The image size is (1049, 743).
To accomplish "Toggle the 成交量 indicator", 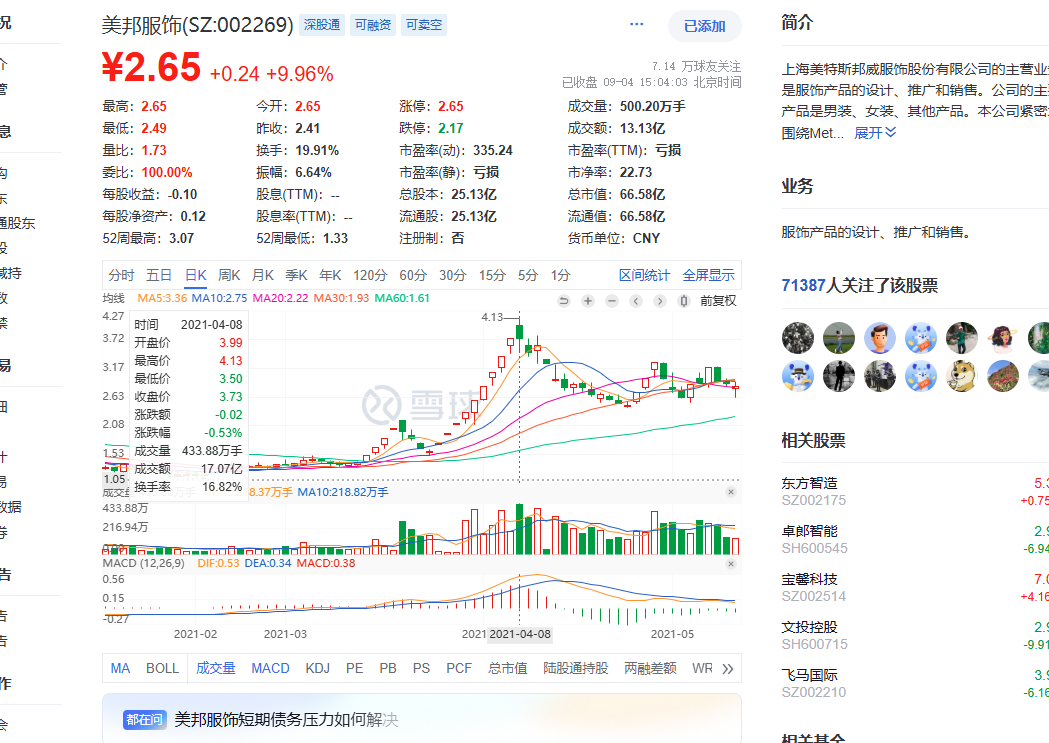I will click(215, 669).
